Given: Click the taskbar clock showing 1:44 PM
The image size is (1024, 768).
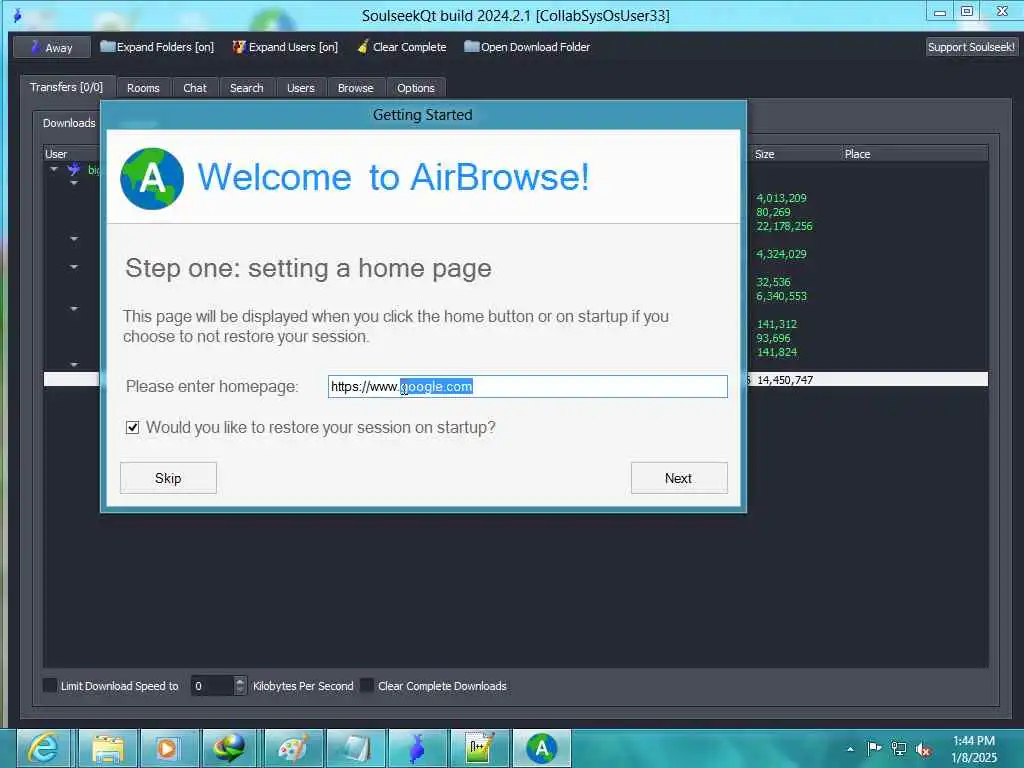Looking at the screenshot, I should (974, 748).
